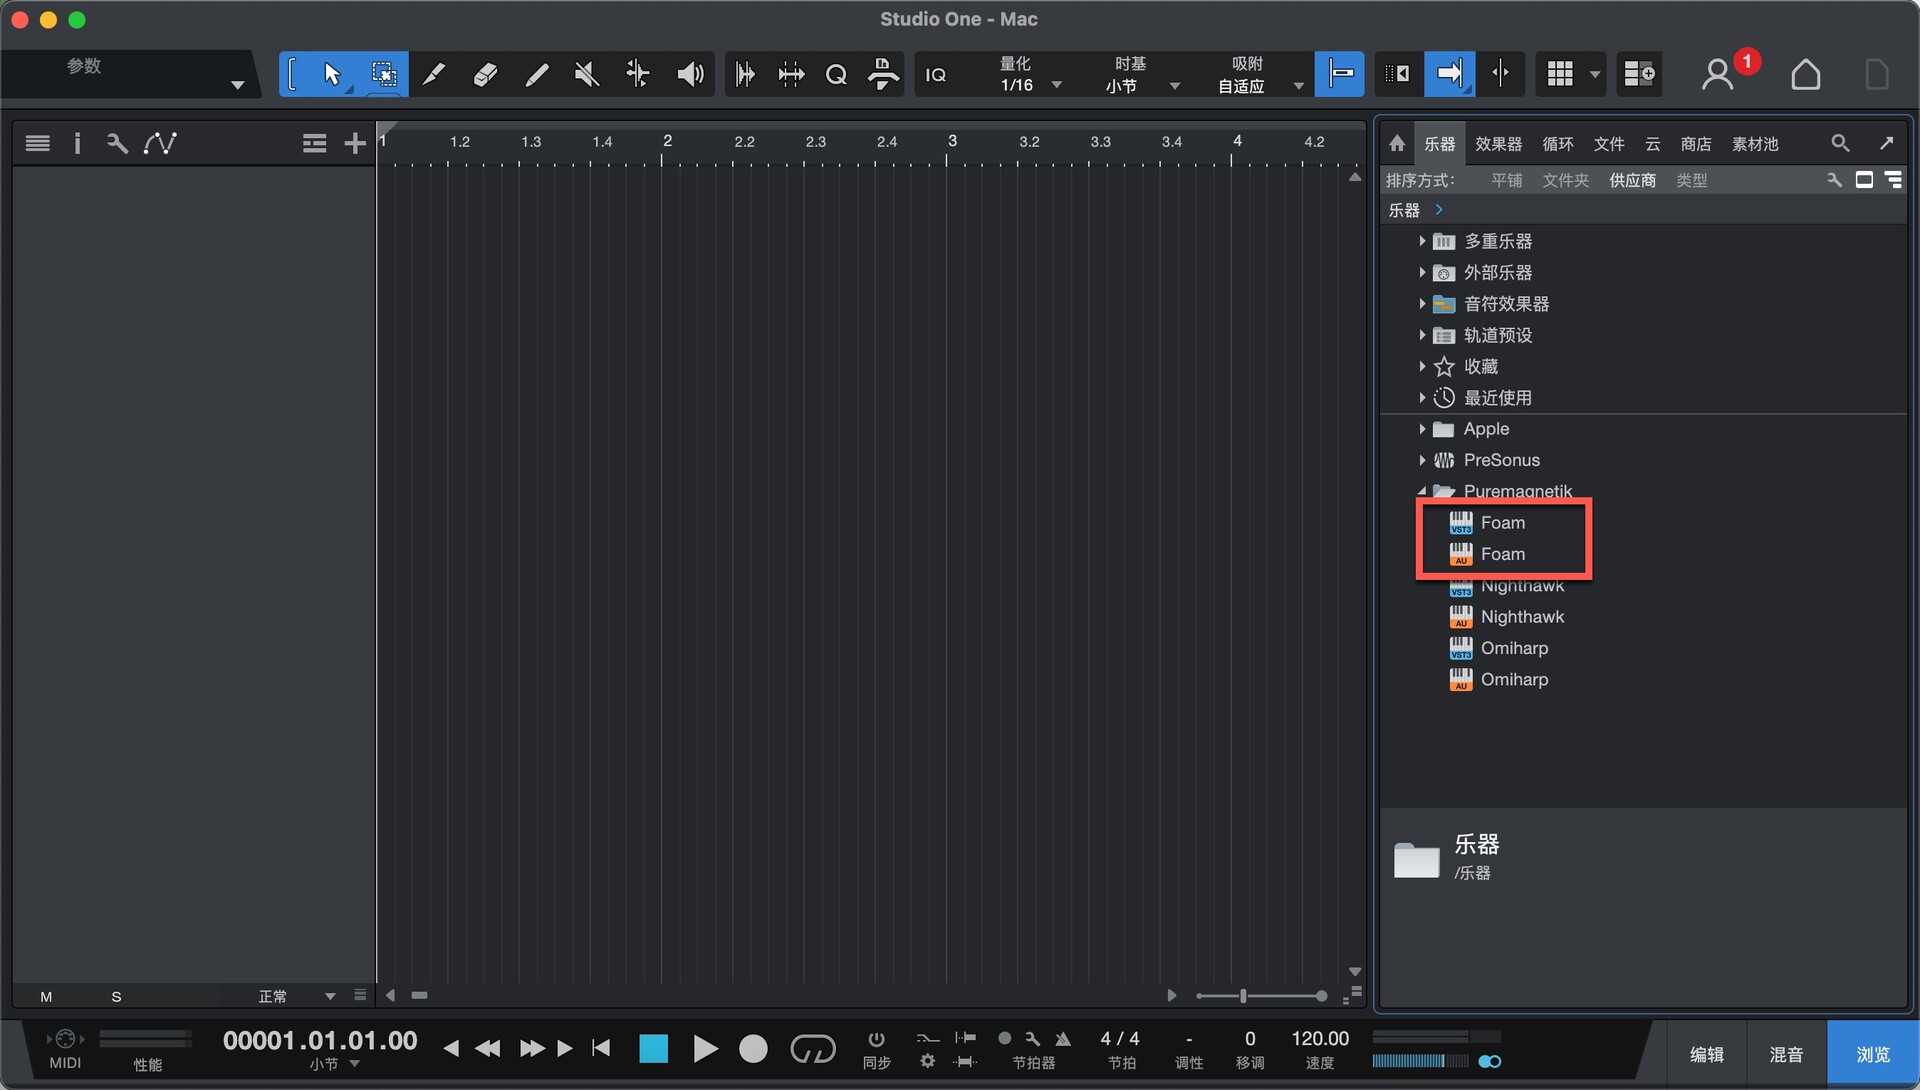Open the 云 browser tab
1920x1090 pixels.
[x=1653, y=144]
